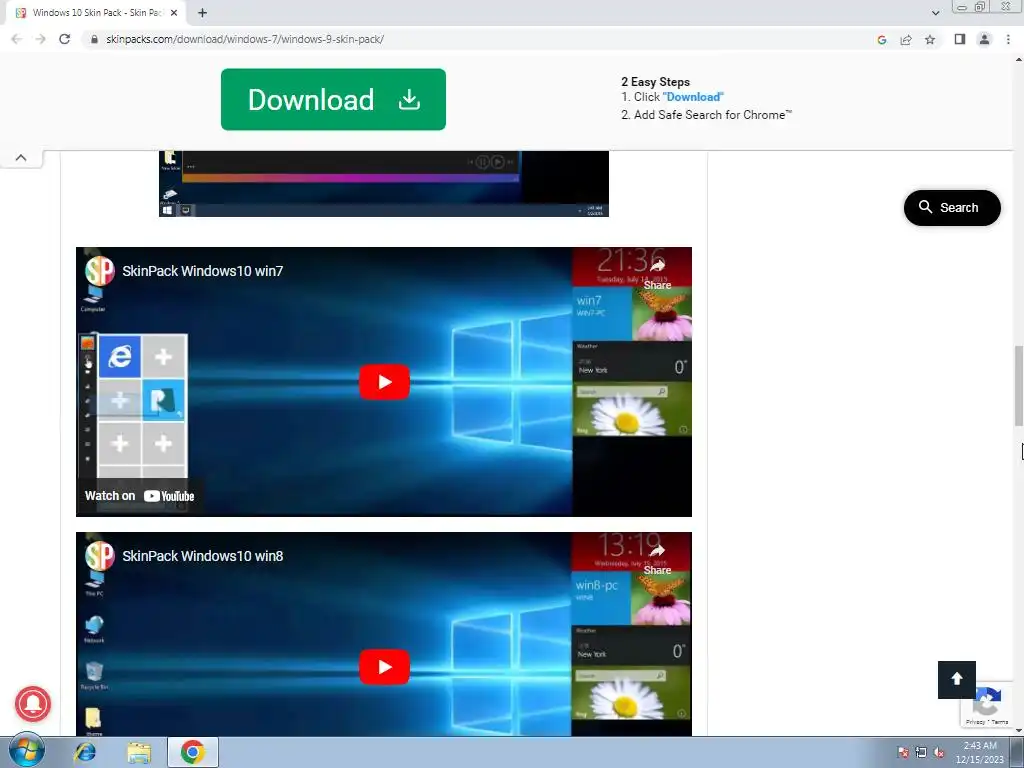1024x768 pixels.
Task: Click the volume tray icon
Action: click(939, 752)
